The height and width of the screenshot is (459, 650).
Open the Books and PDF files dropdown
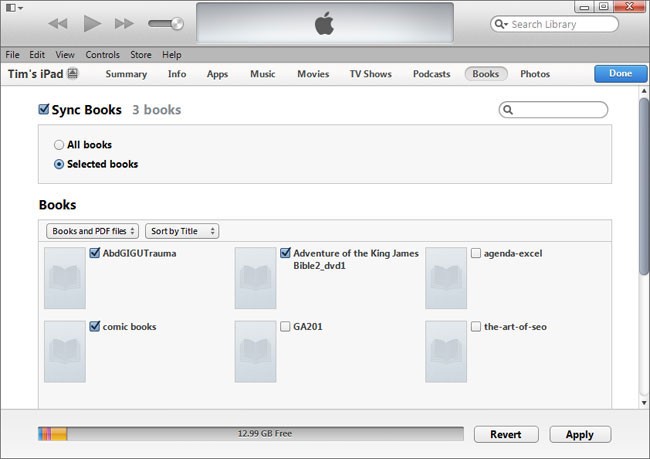point(92,231)
